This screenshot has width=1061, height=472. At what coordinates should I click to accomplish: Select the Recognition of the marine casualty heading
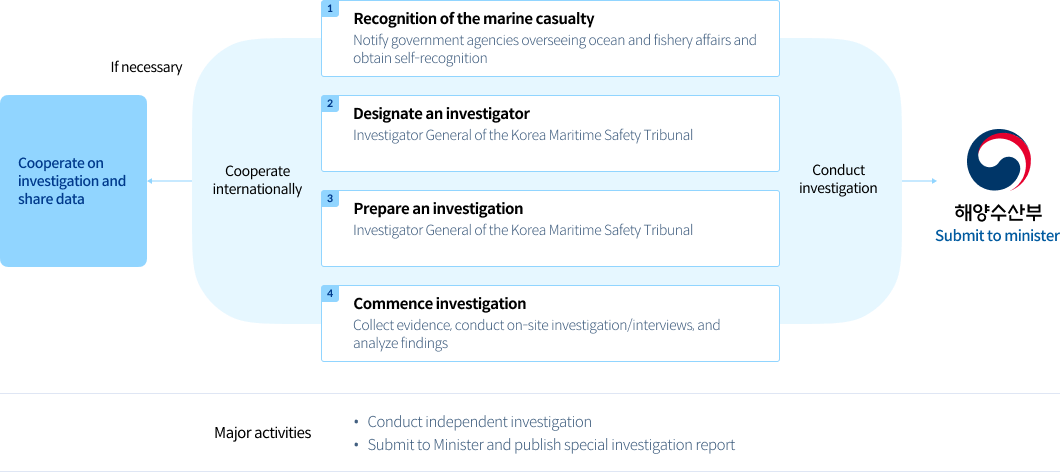pyautogui.click(x=473, y=18)
